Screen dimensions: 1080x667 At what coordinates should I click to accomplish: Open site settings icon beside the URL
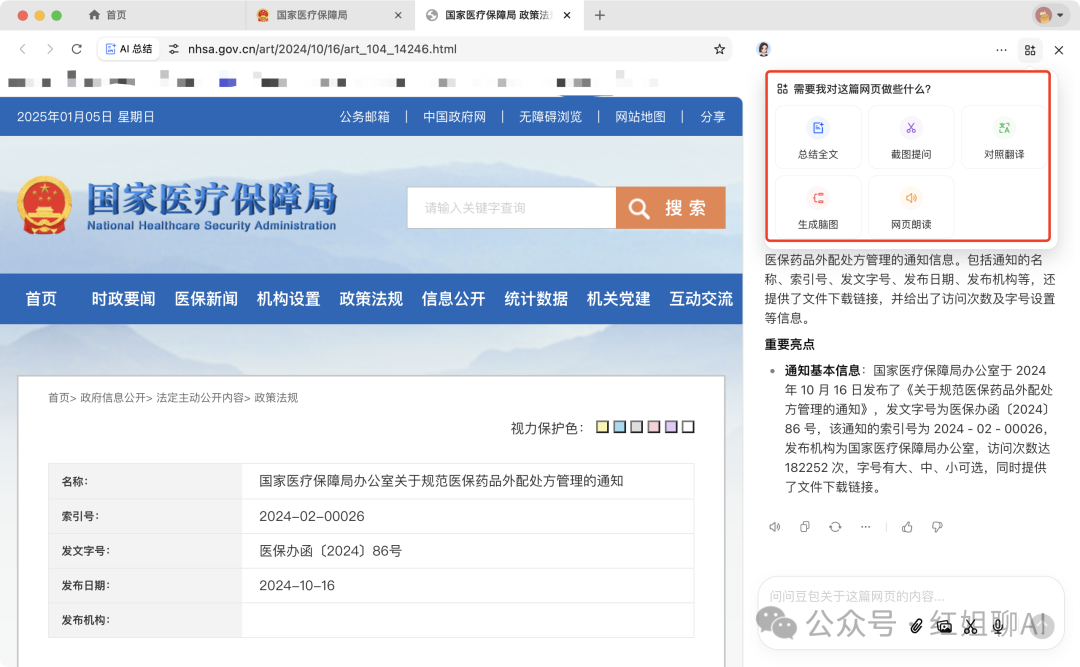174,49
